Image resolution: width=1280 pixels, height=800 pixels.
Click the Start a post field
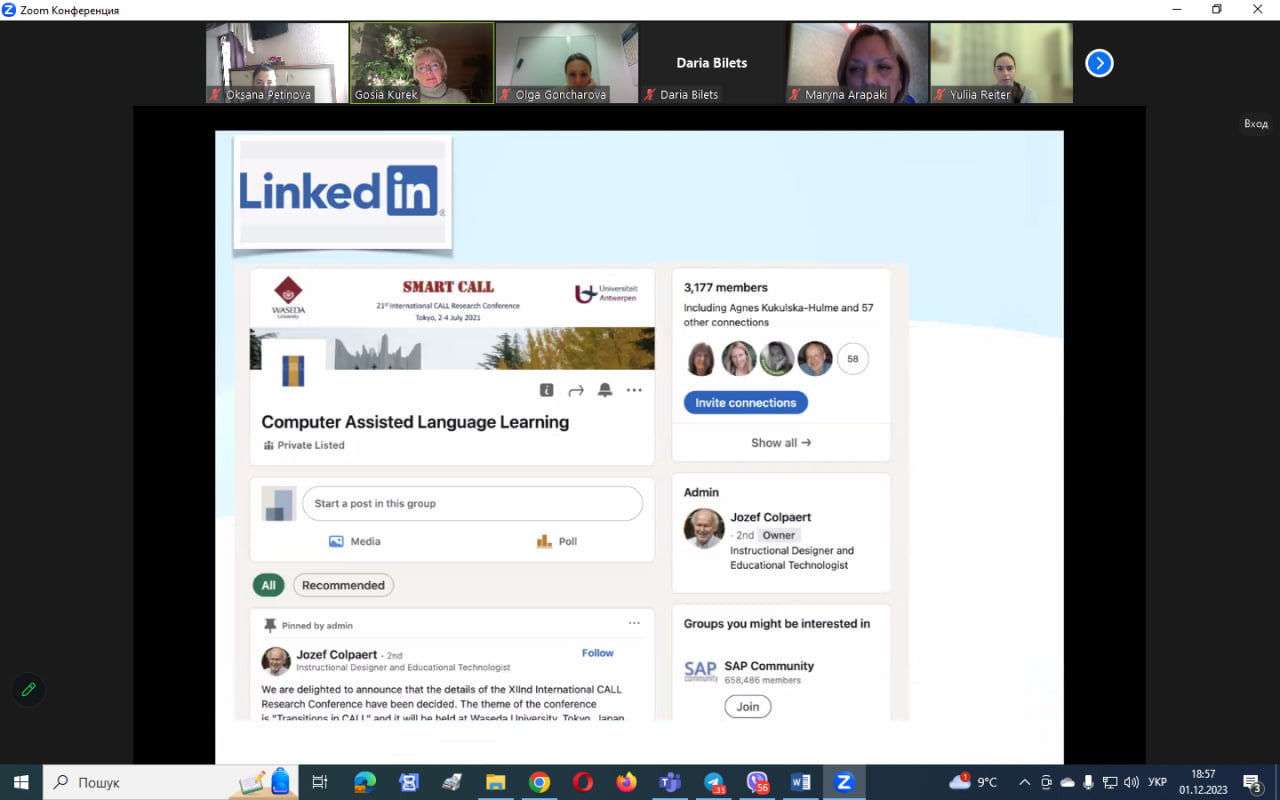tap(472, 504)
